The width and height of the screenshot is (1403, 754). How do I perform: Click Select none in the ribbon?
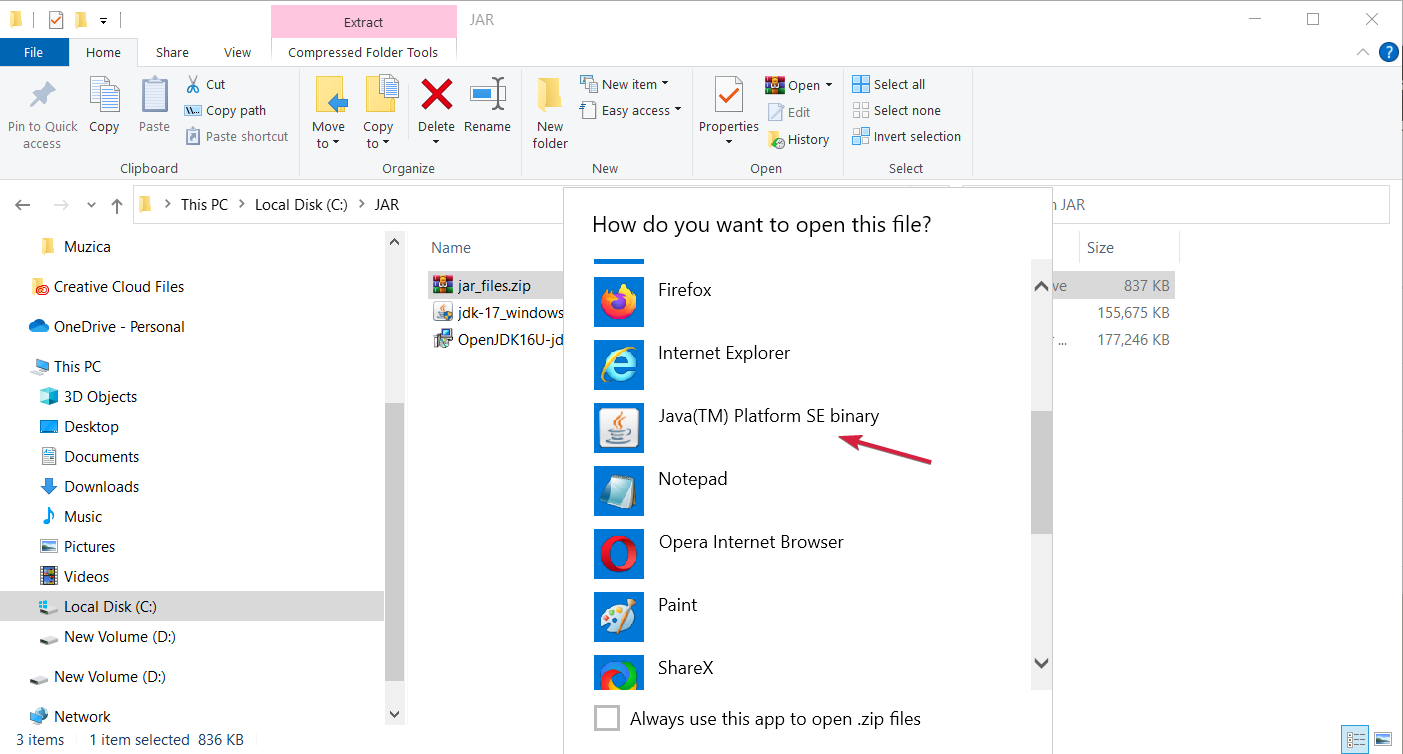click(897, 110)
